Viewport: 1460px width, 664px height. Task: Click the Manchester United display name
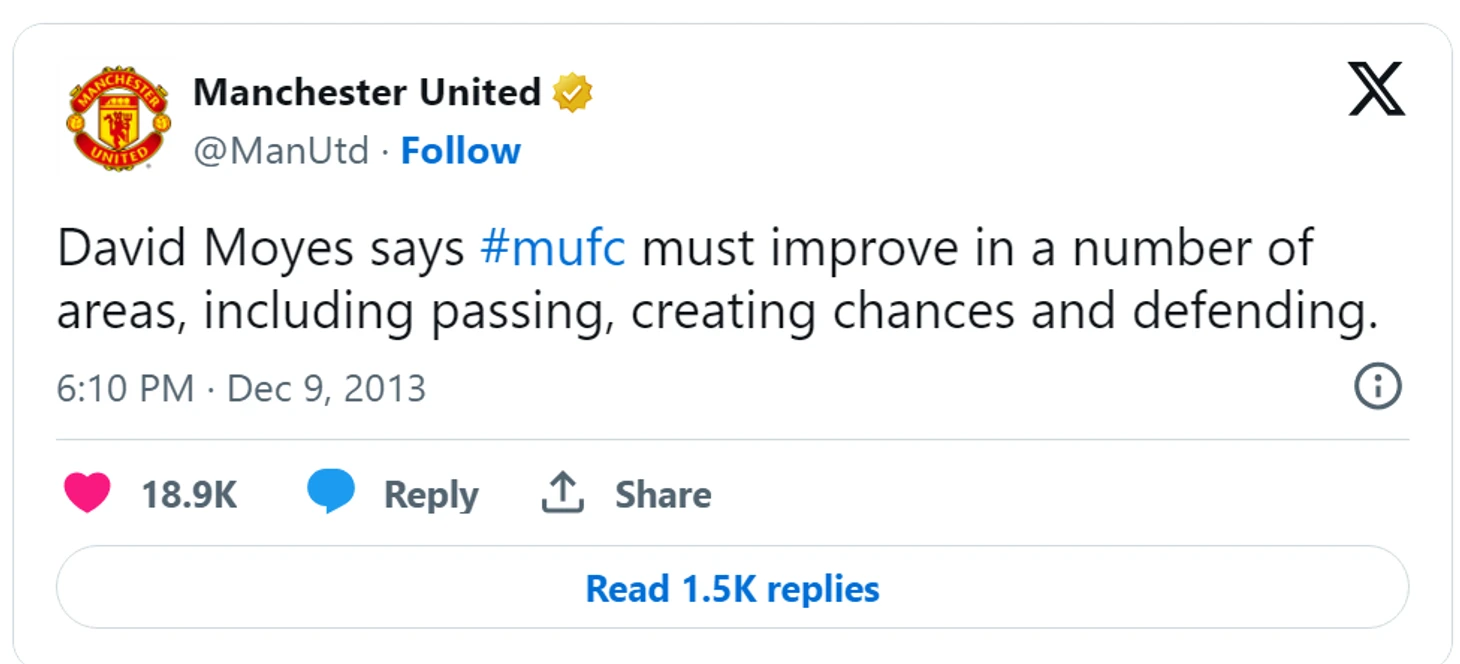click(x=366, y=93)
